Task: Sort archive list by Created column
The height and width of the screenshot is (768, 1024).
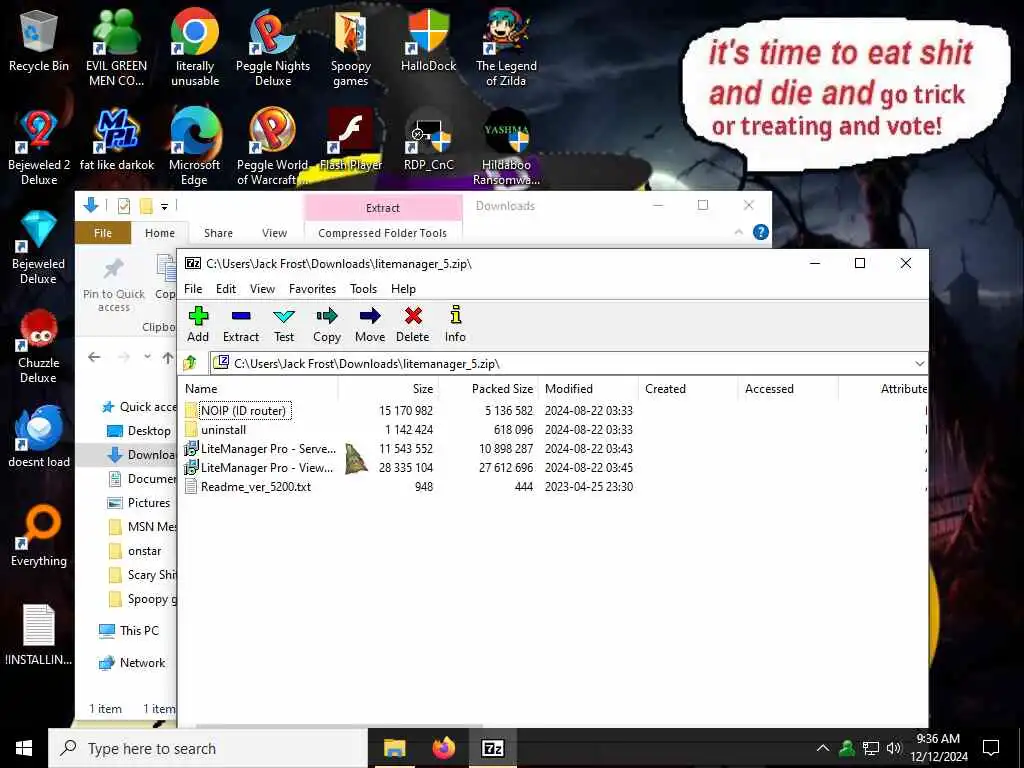Action: (x=688, y=389)
